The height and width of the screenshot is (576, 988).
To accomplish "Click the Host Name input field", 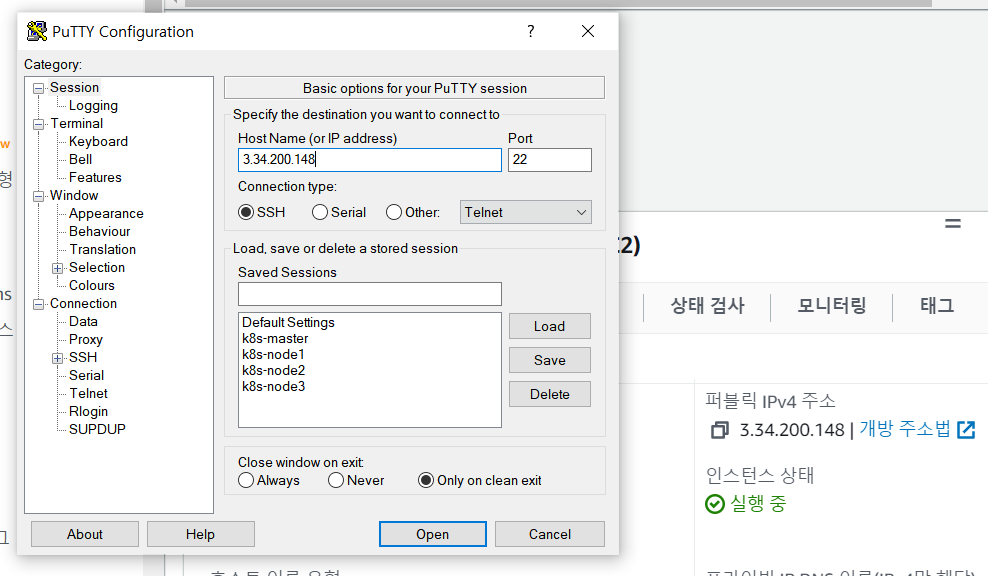I will coord(370,159).
